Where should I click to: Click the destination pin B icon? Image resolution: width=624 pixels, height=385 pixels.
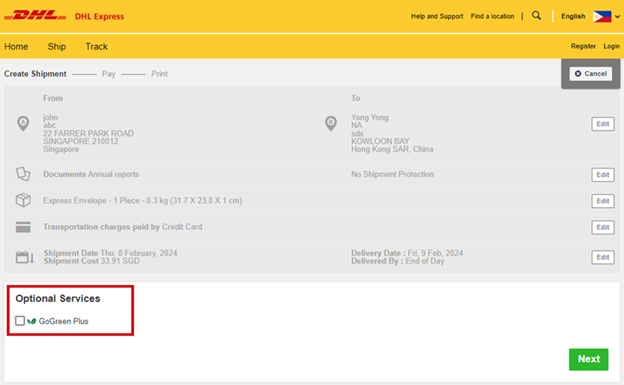click(x=331, y=123)
